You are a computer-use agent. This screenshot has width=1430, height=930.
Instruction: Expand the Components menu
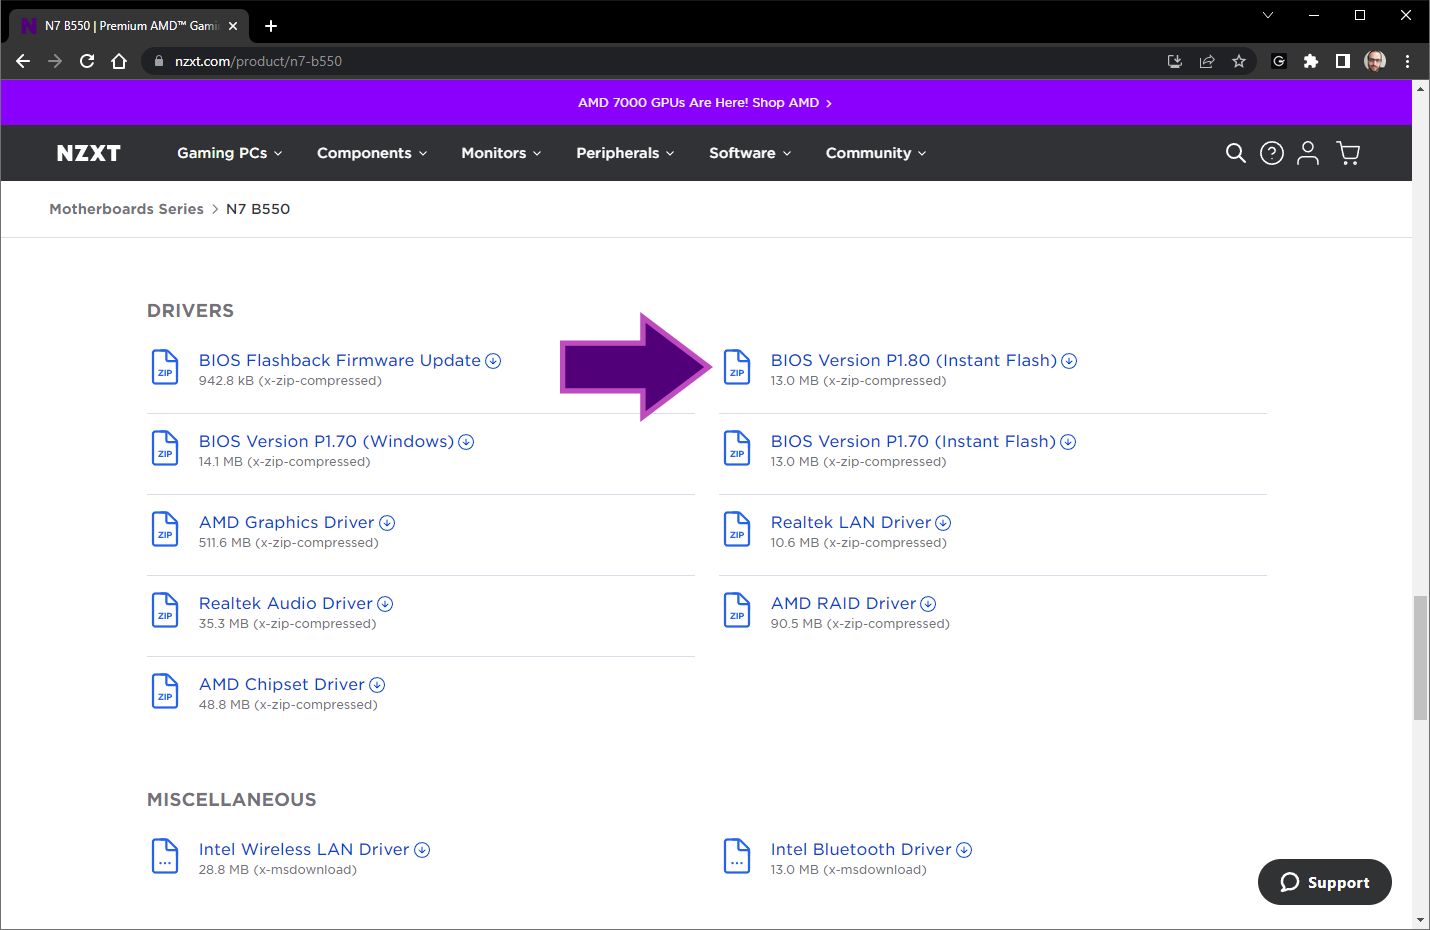tap(371, 153)
